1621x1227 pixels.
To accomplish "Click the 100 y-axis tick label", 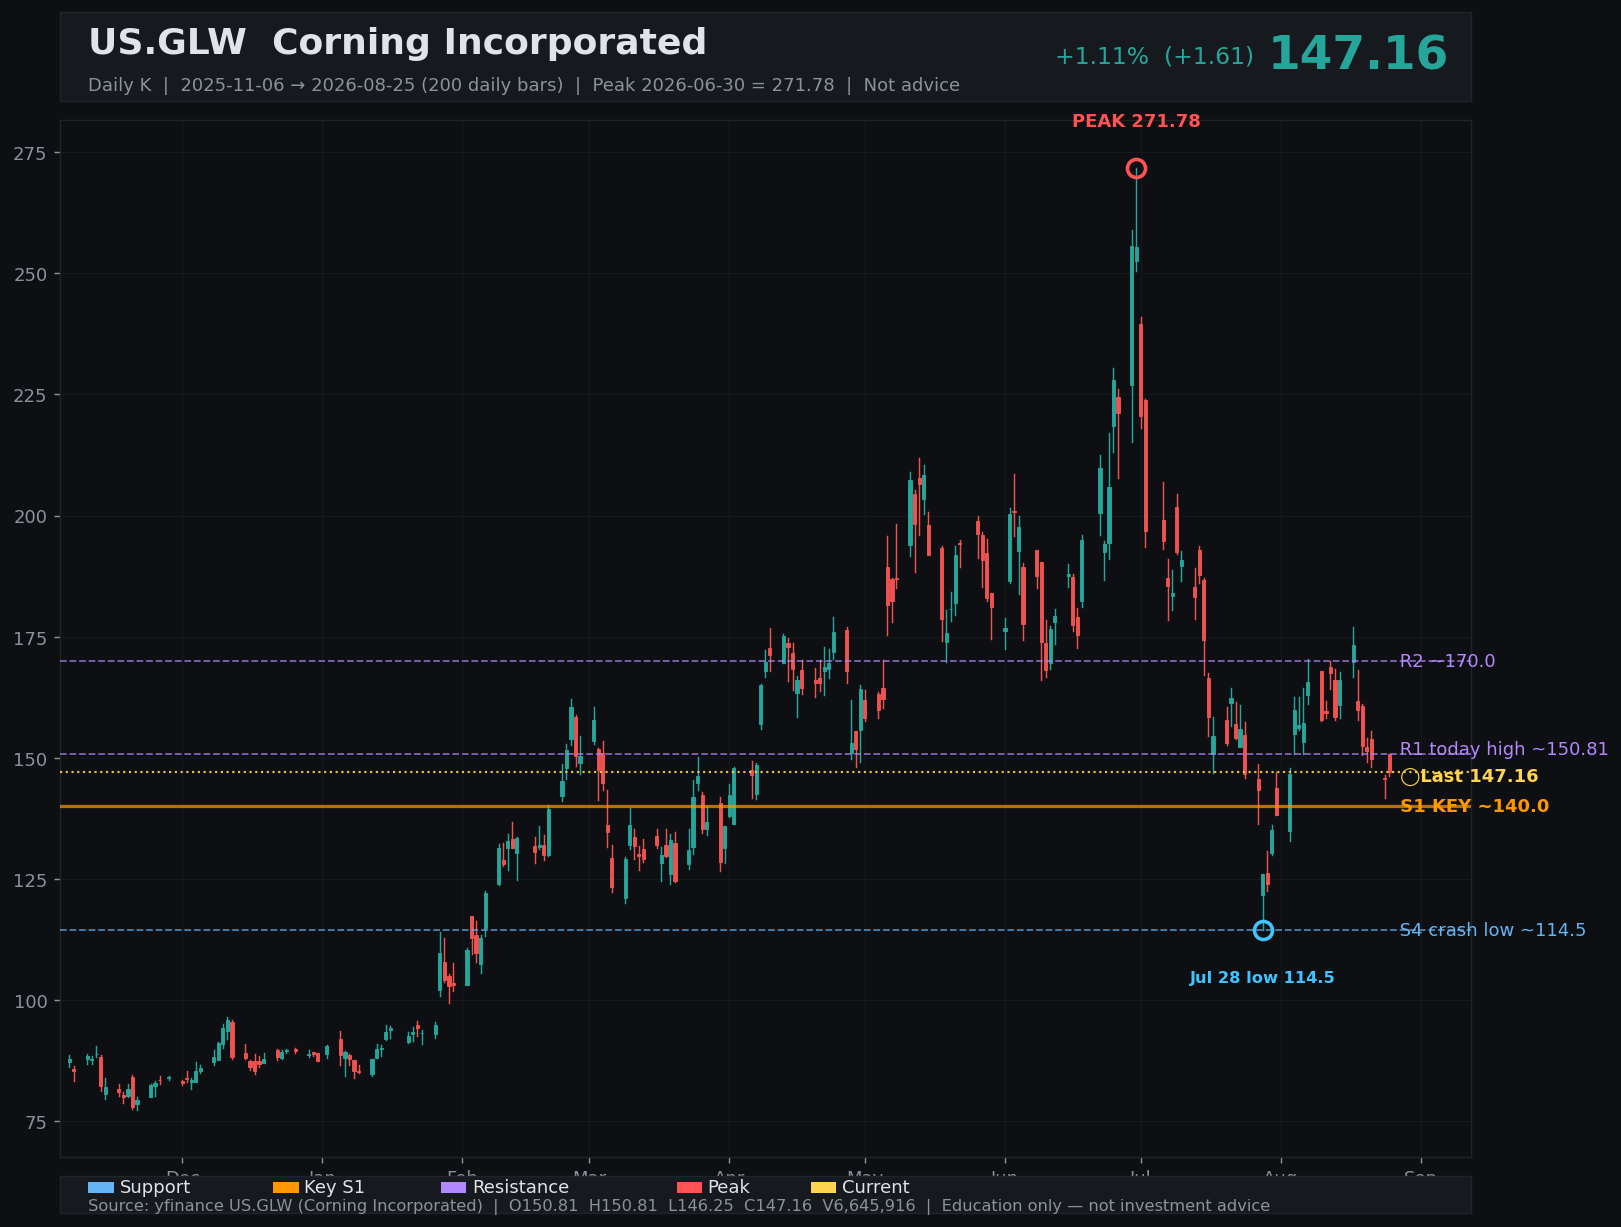I will (30, 1001).
